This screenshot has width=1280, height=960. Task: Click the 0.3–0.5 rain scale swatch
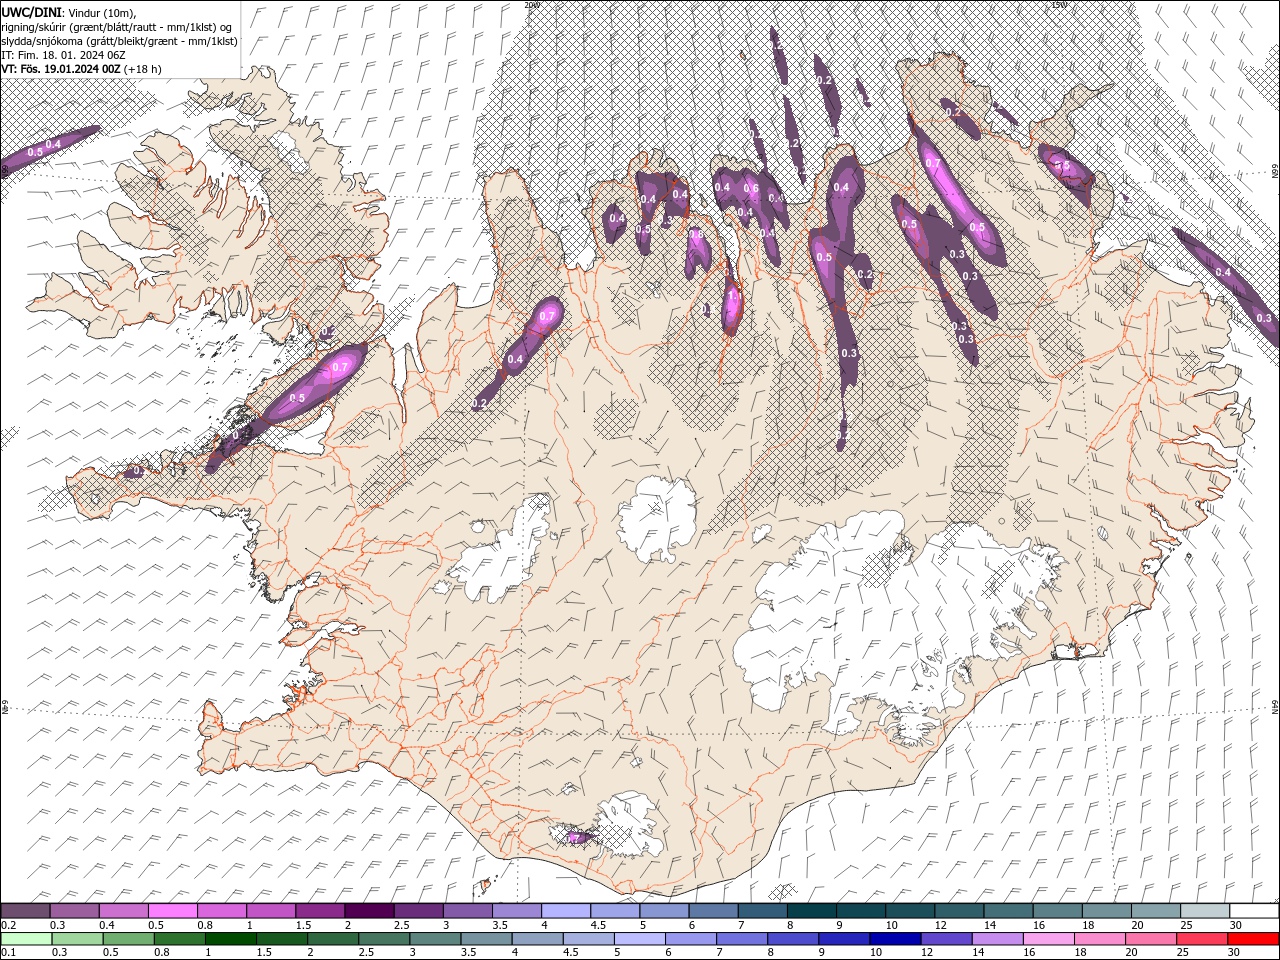point(77,939)
